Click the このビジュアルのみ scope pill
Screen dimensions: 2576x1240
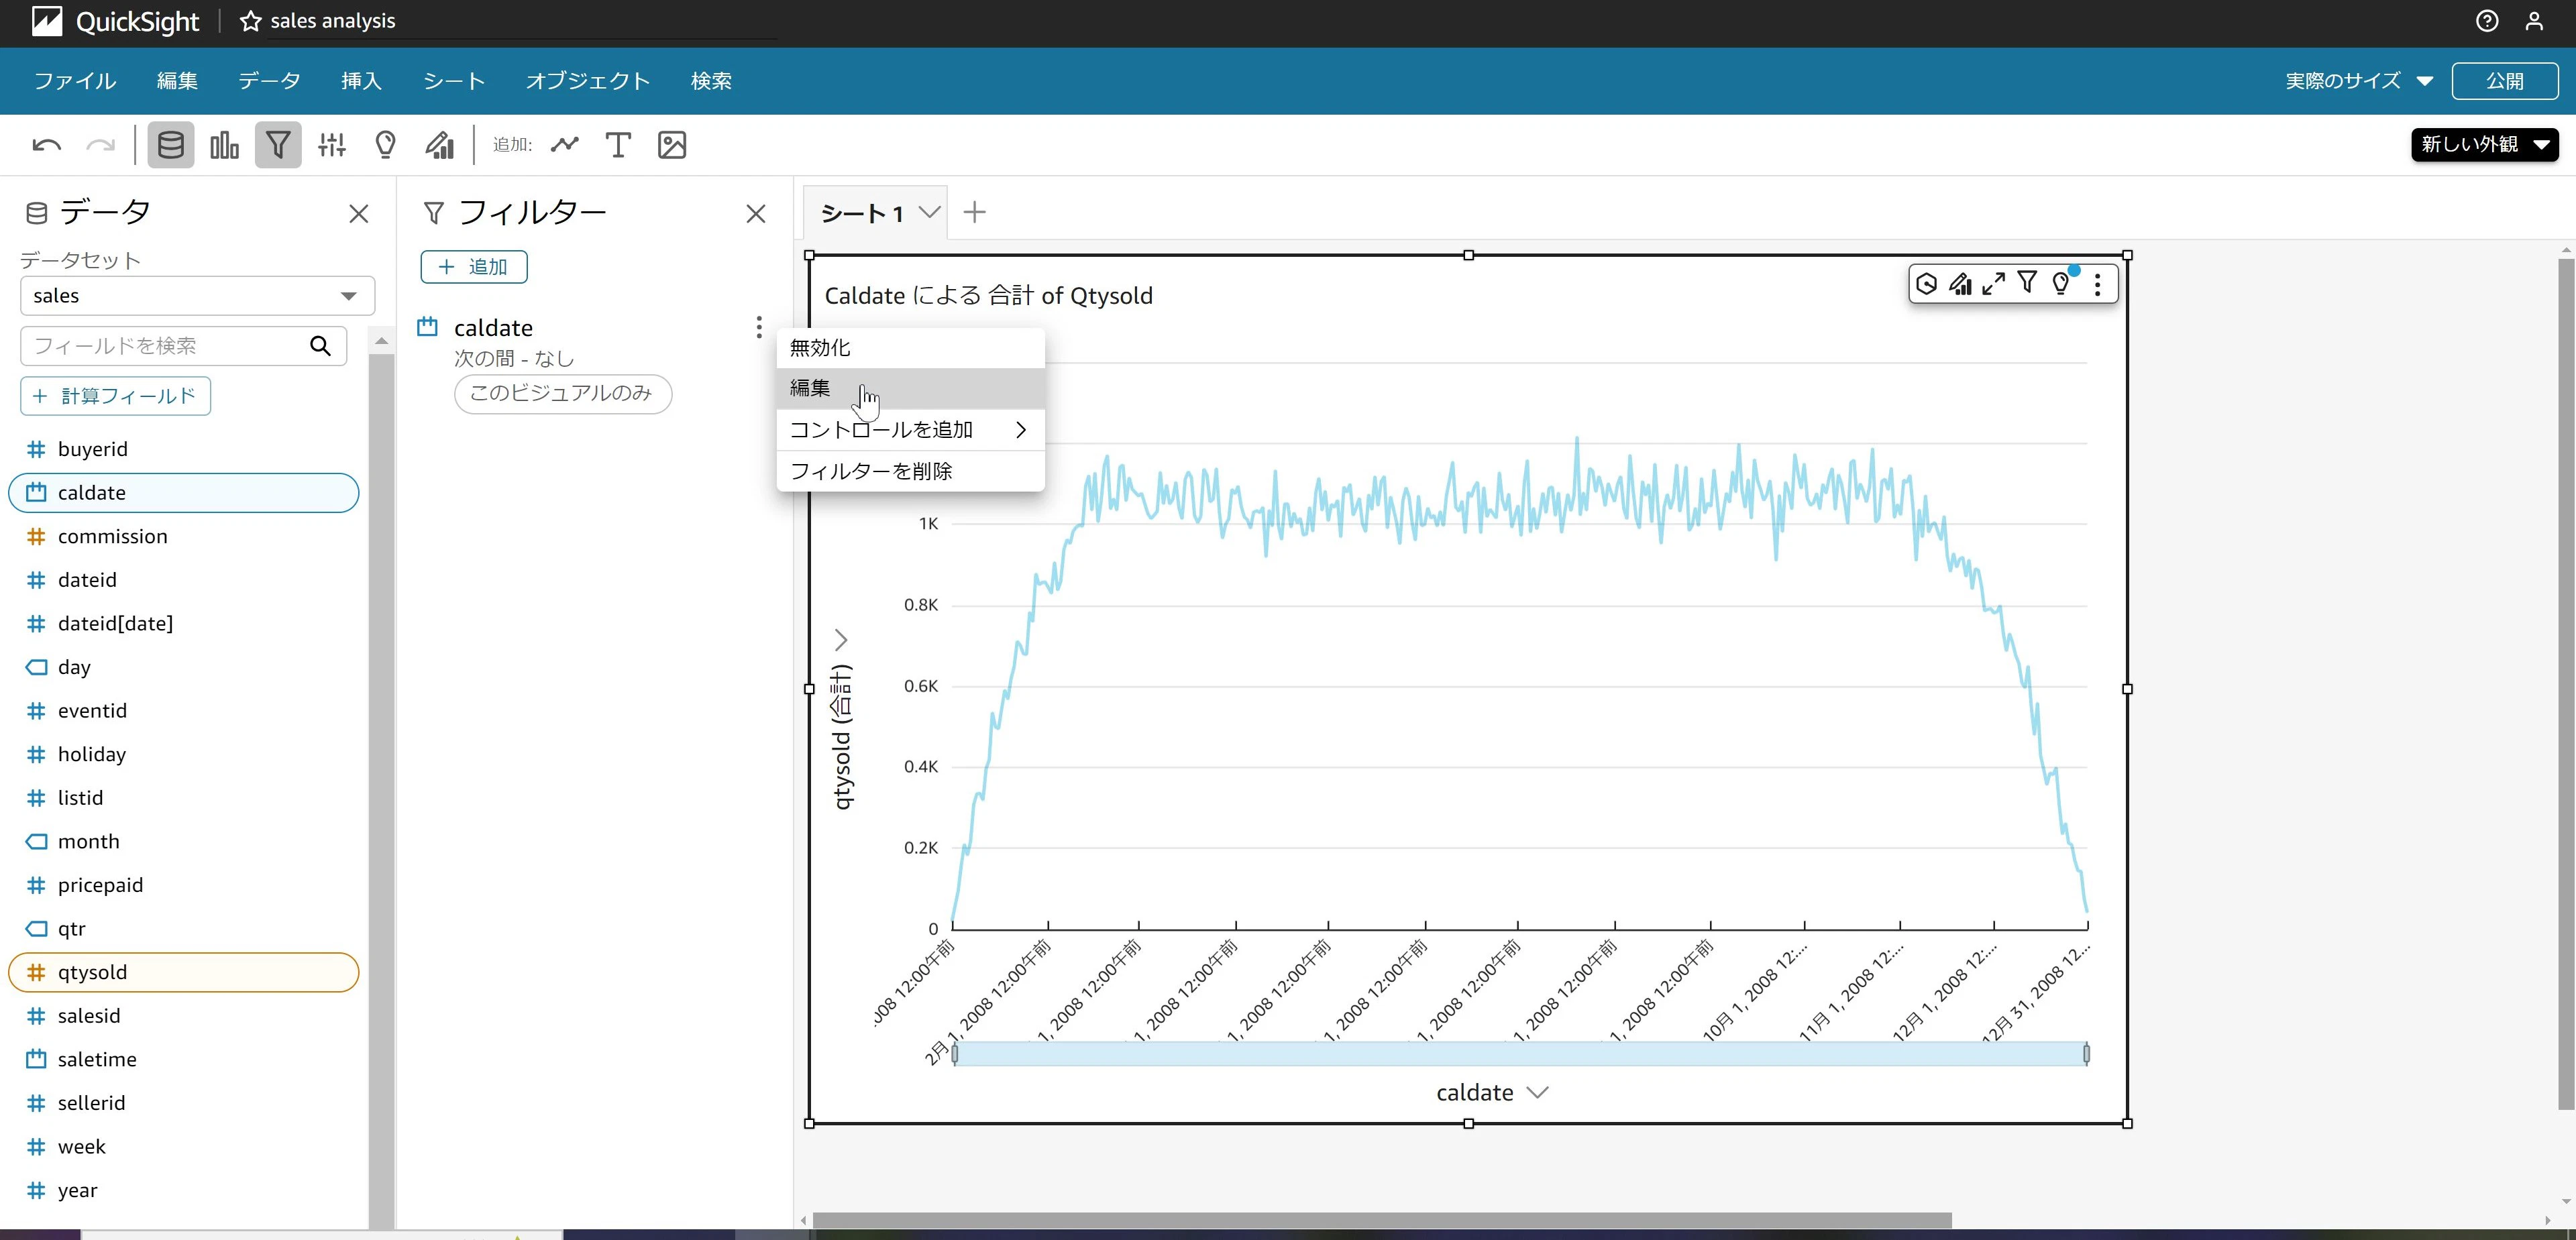pos(563,393)
